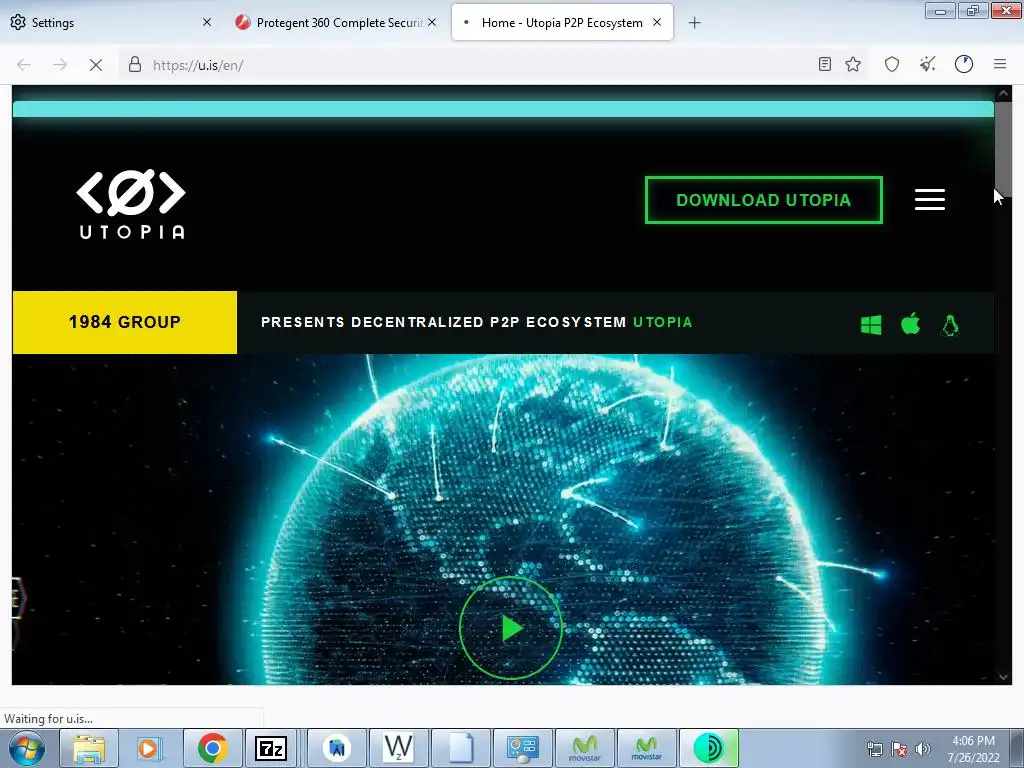
Task: Click the Download Utopia button
Action: point(763,200)
